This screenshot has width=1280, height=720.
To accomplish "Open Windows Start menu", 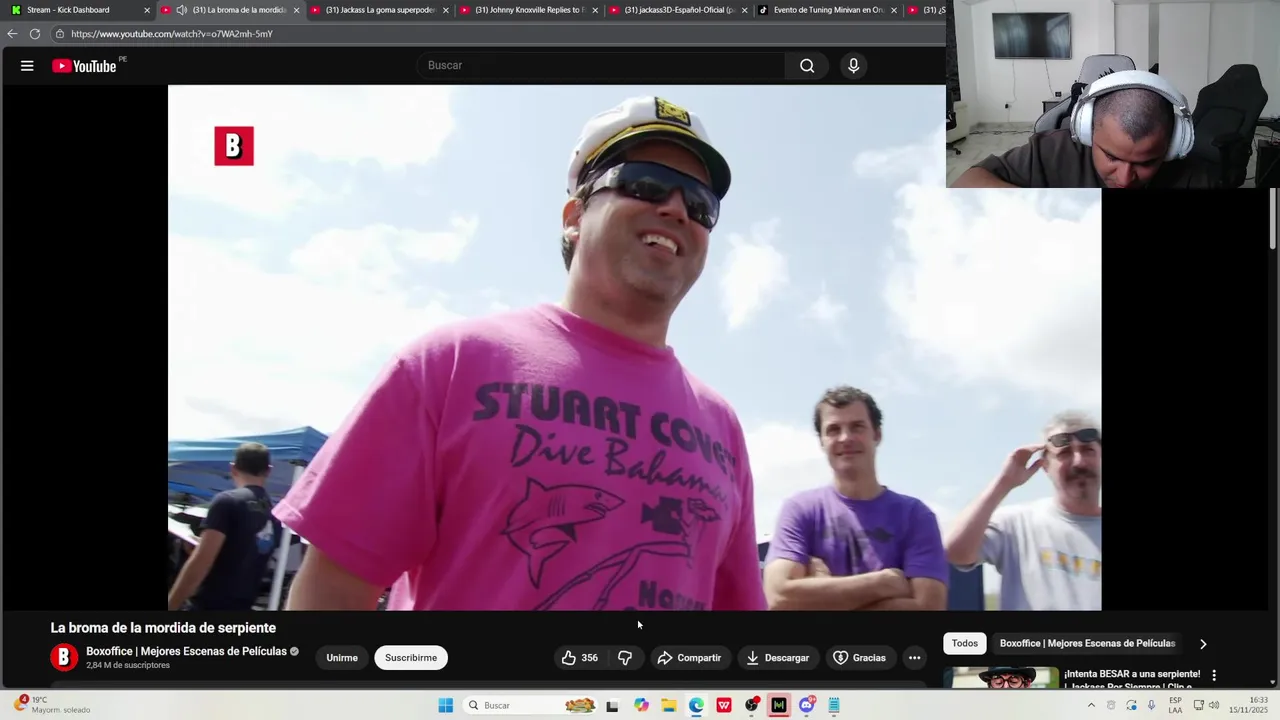I will pos(446,706).
